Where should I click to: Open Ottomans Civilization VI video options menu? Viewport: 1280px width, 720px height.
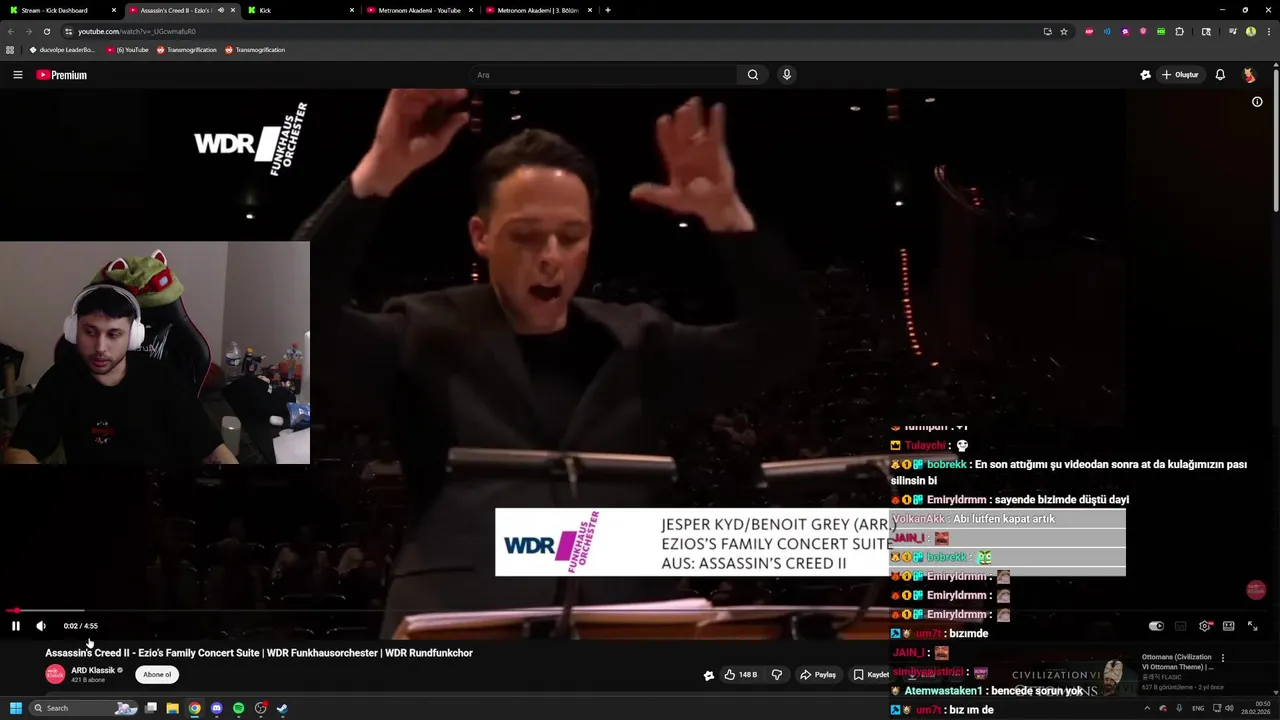(1222, 658)
